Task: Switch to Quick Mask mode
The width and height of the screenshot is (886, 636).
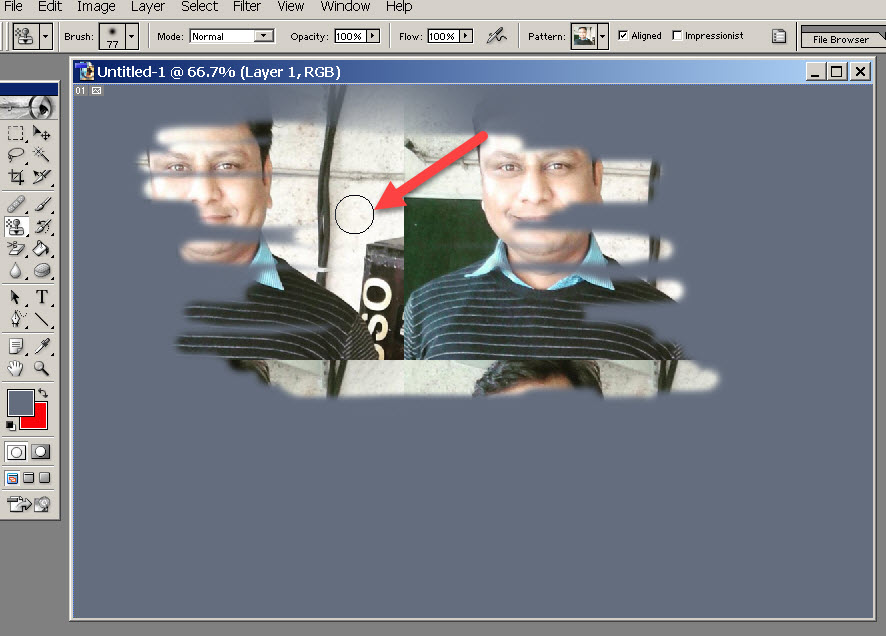Action: 41,452
